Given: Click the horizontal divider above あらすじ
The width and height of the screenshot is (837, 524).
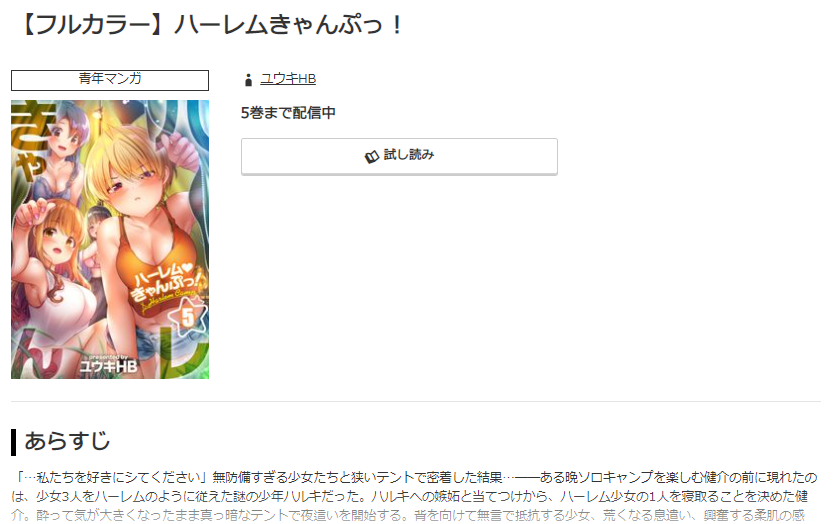Looking at the screenshot, I should click(416, 401).
